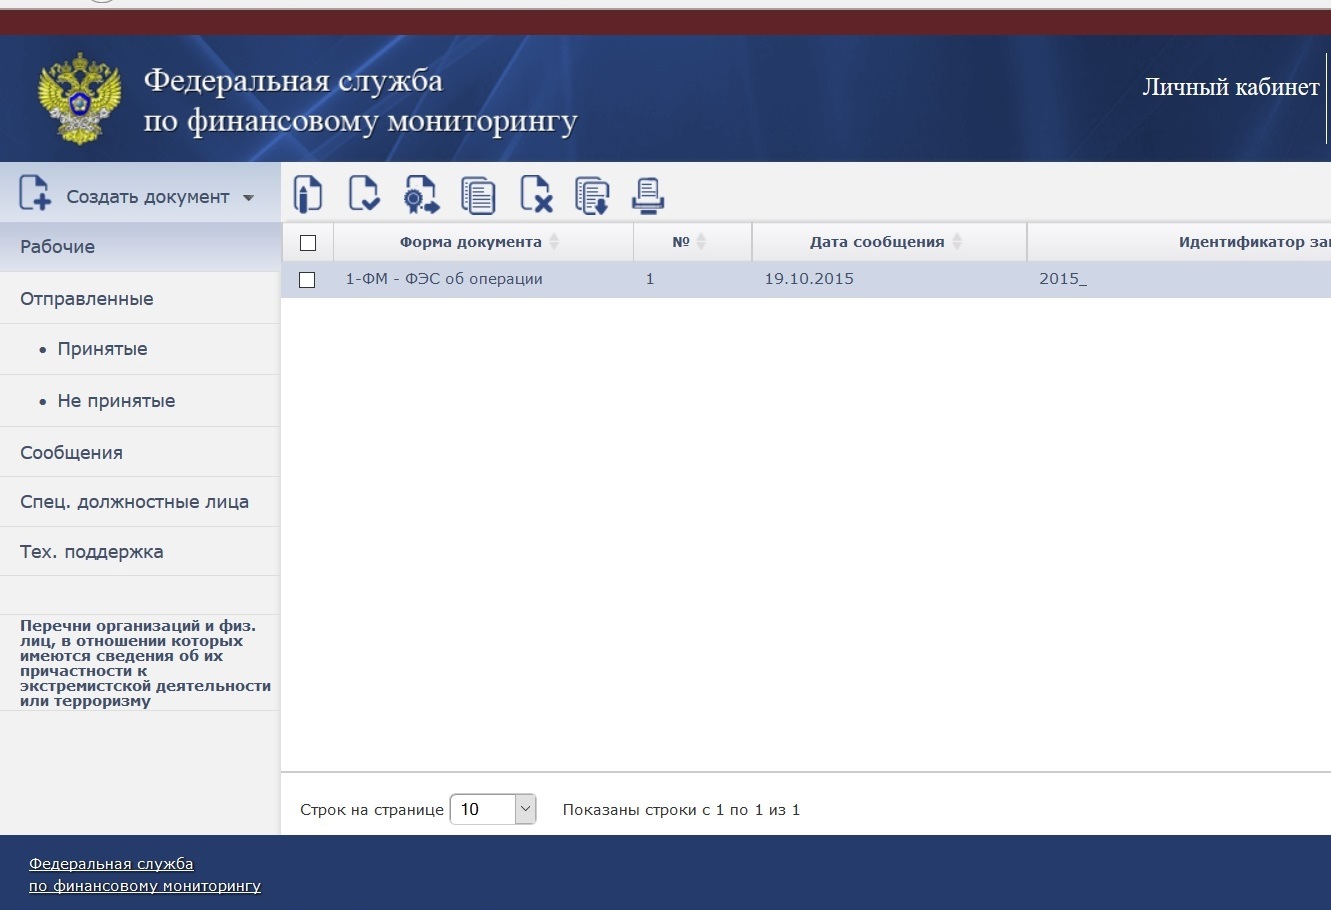
Task: Open Спец. должностные лица section
Action: tap(140, 502)
